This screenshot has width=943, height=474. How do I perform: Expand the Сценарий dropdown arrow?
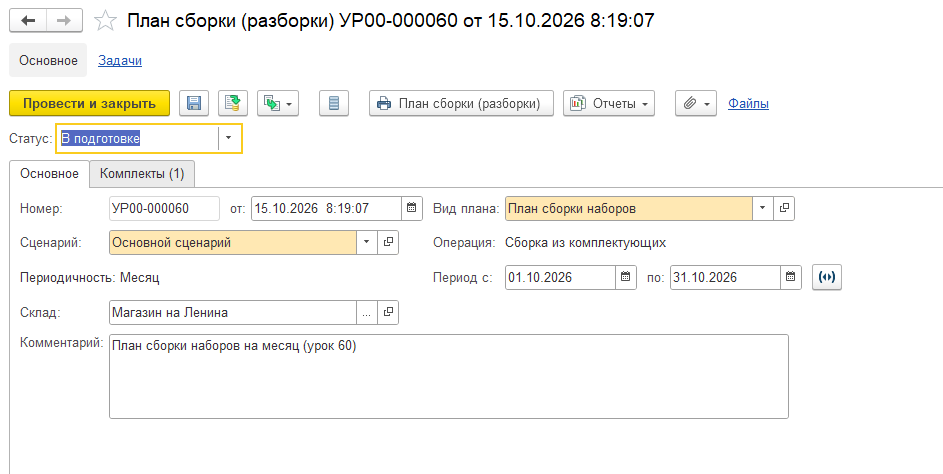367,242
